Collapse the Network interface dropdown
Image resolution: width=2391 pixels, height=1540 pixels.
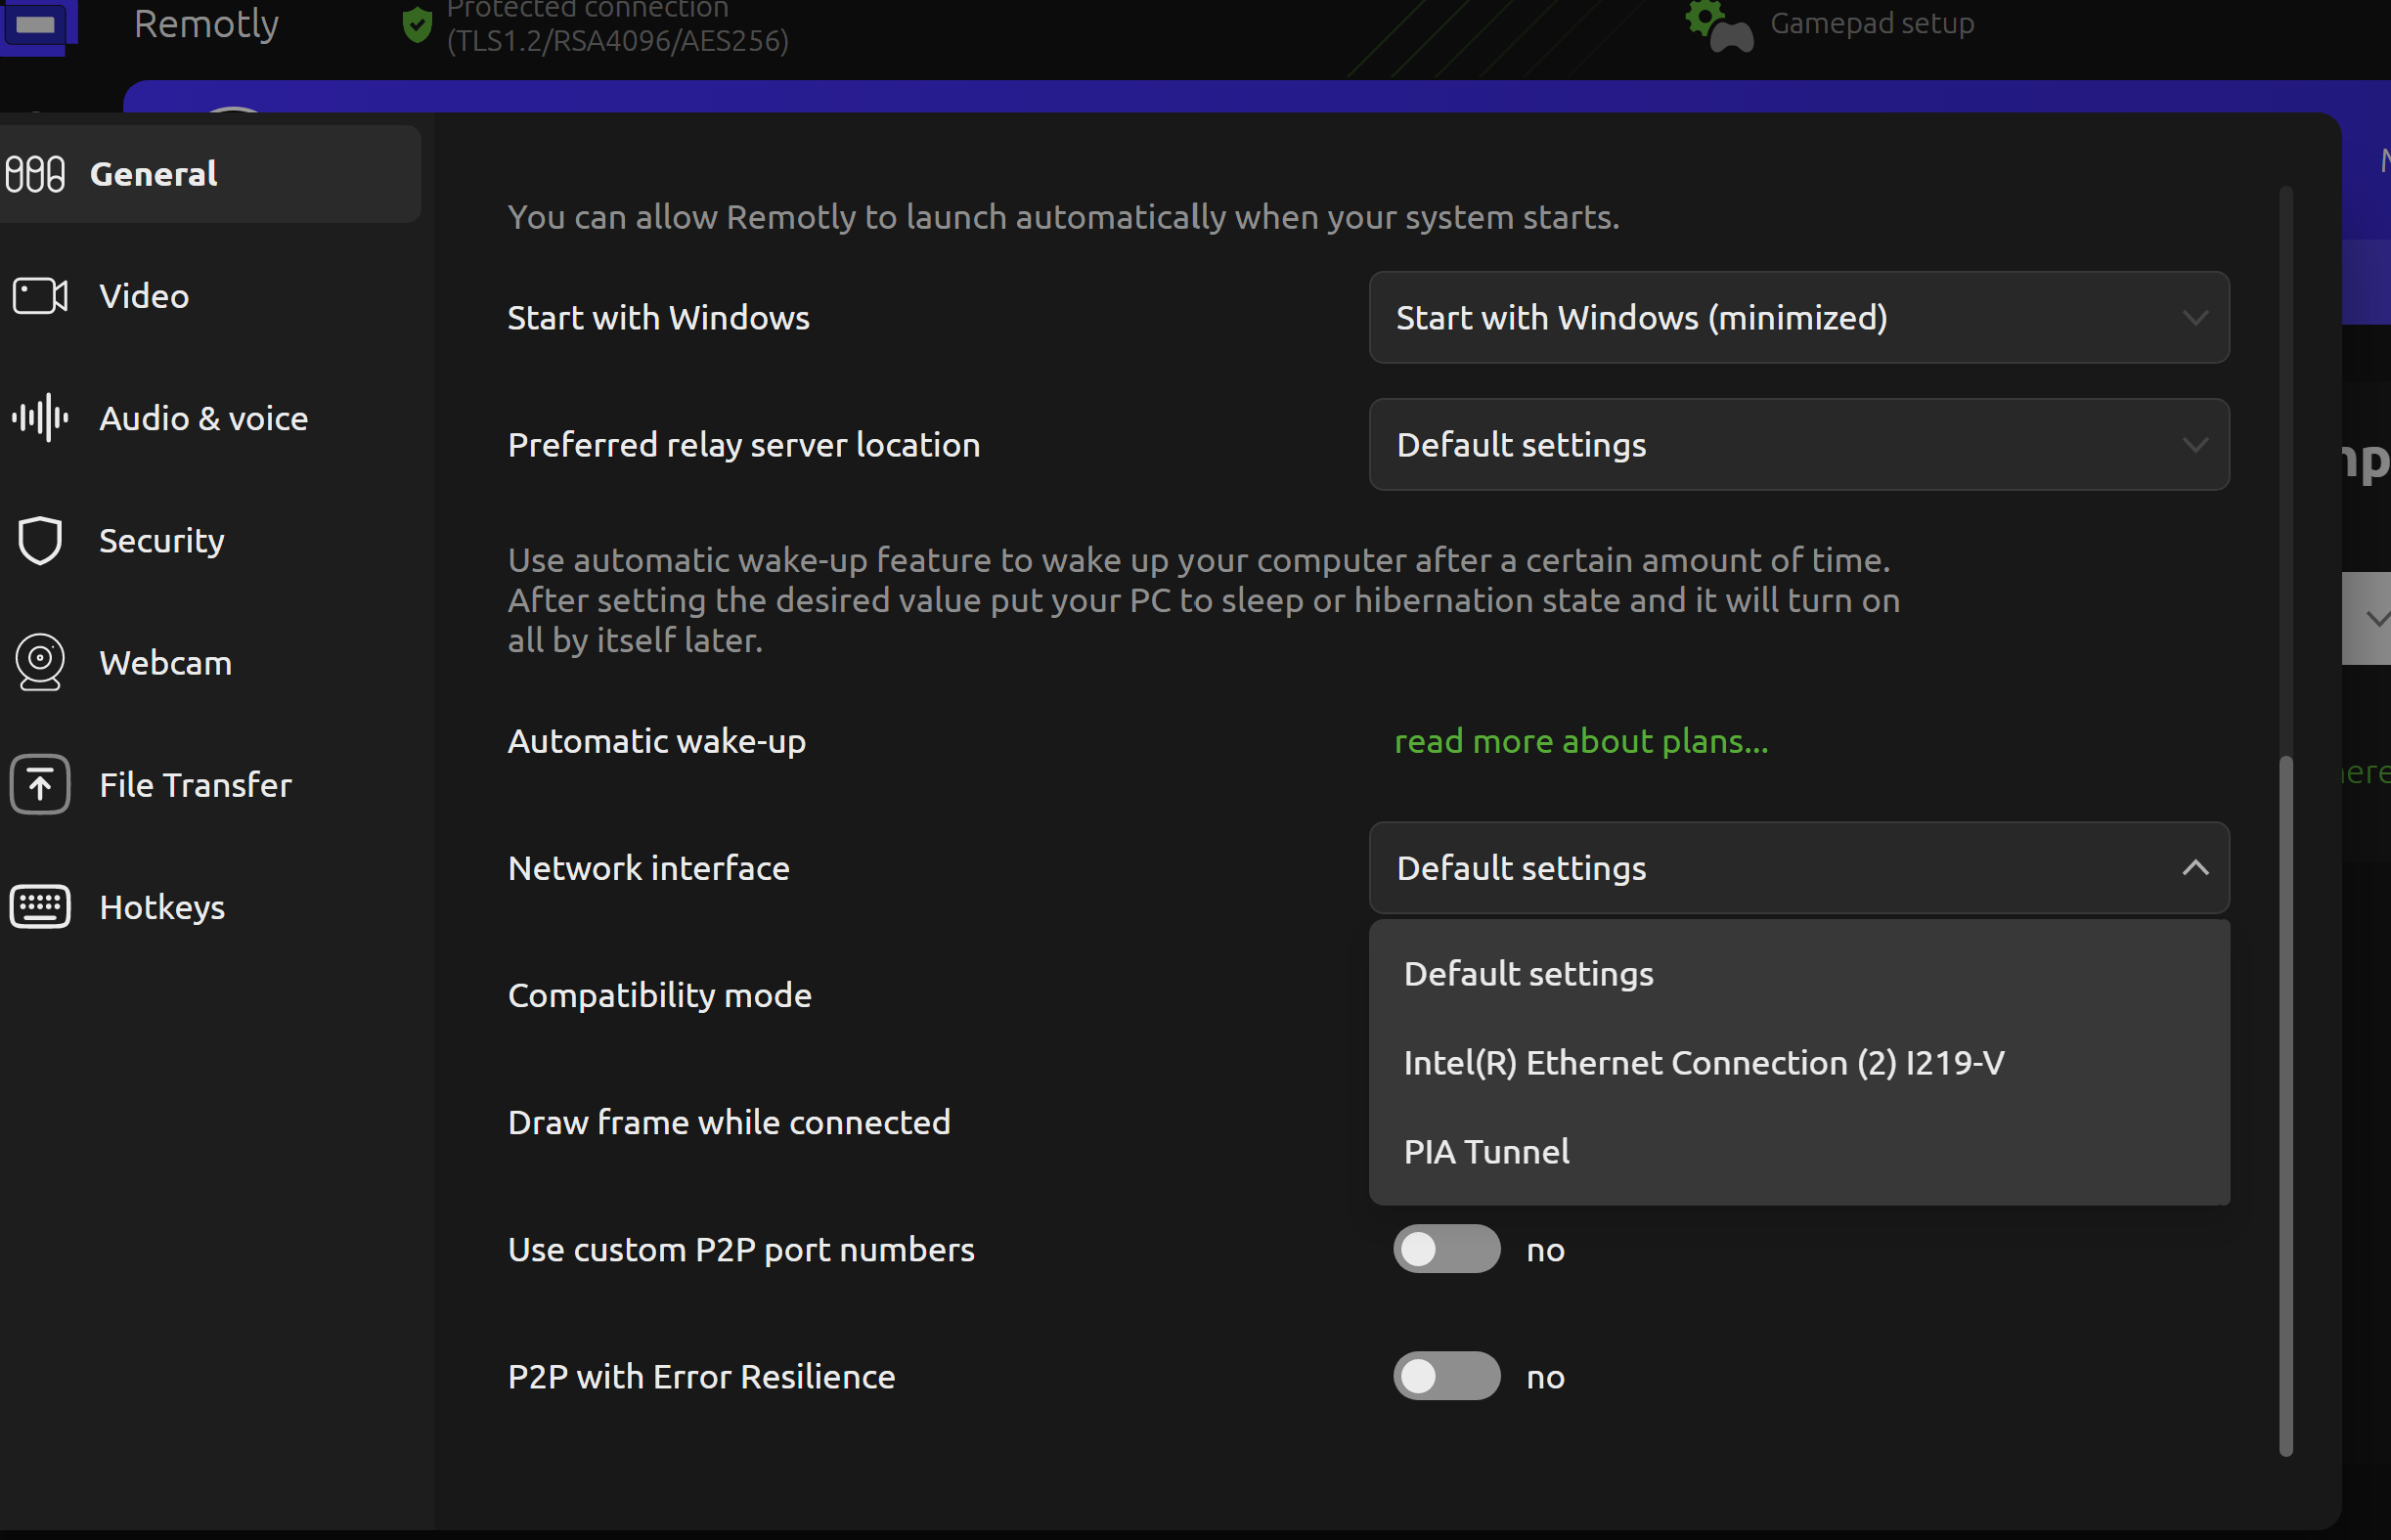(x=1799, y=868)
